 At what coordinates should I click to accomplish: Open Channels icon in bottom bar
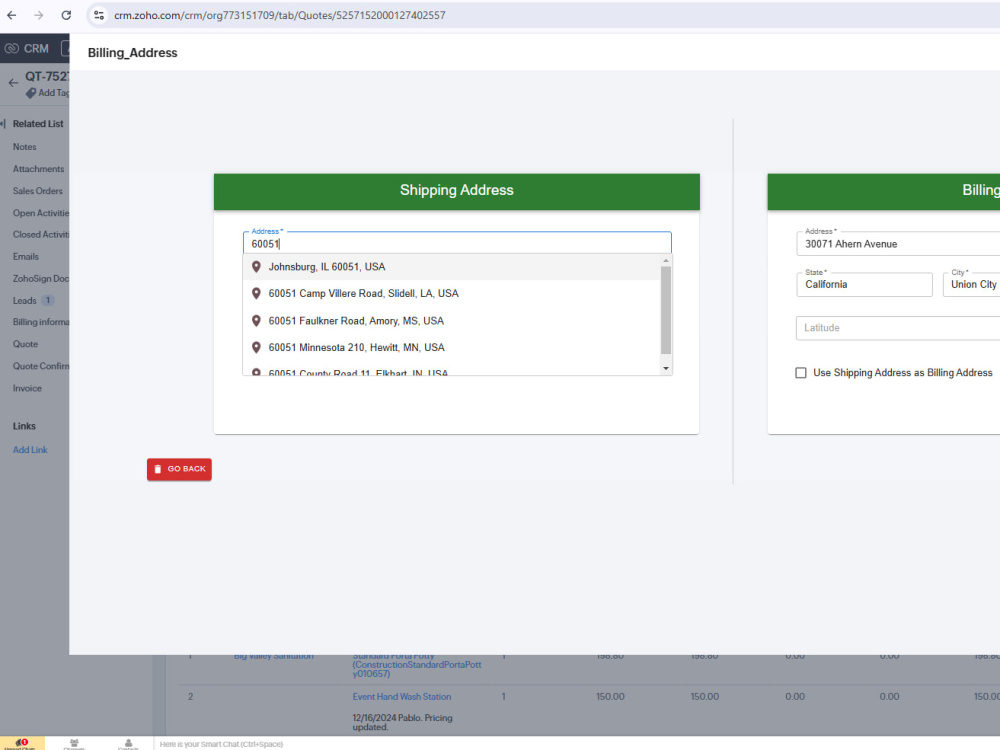point(74,744)
